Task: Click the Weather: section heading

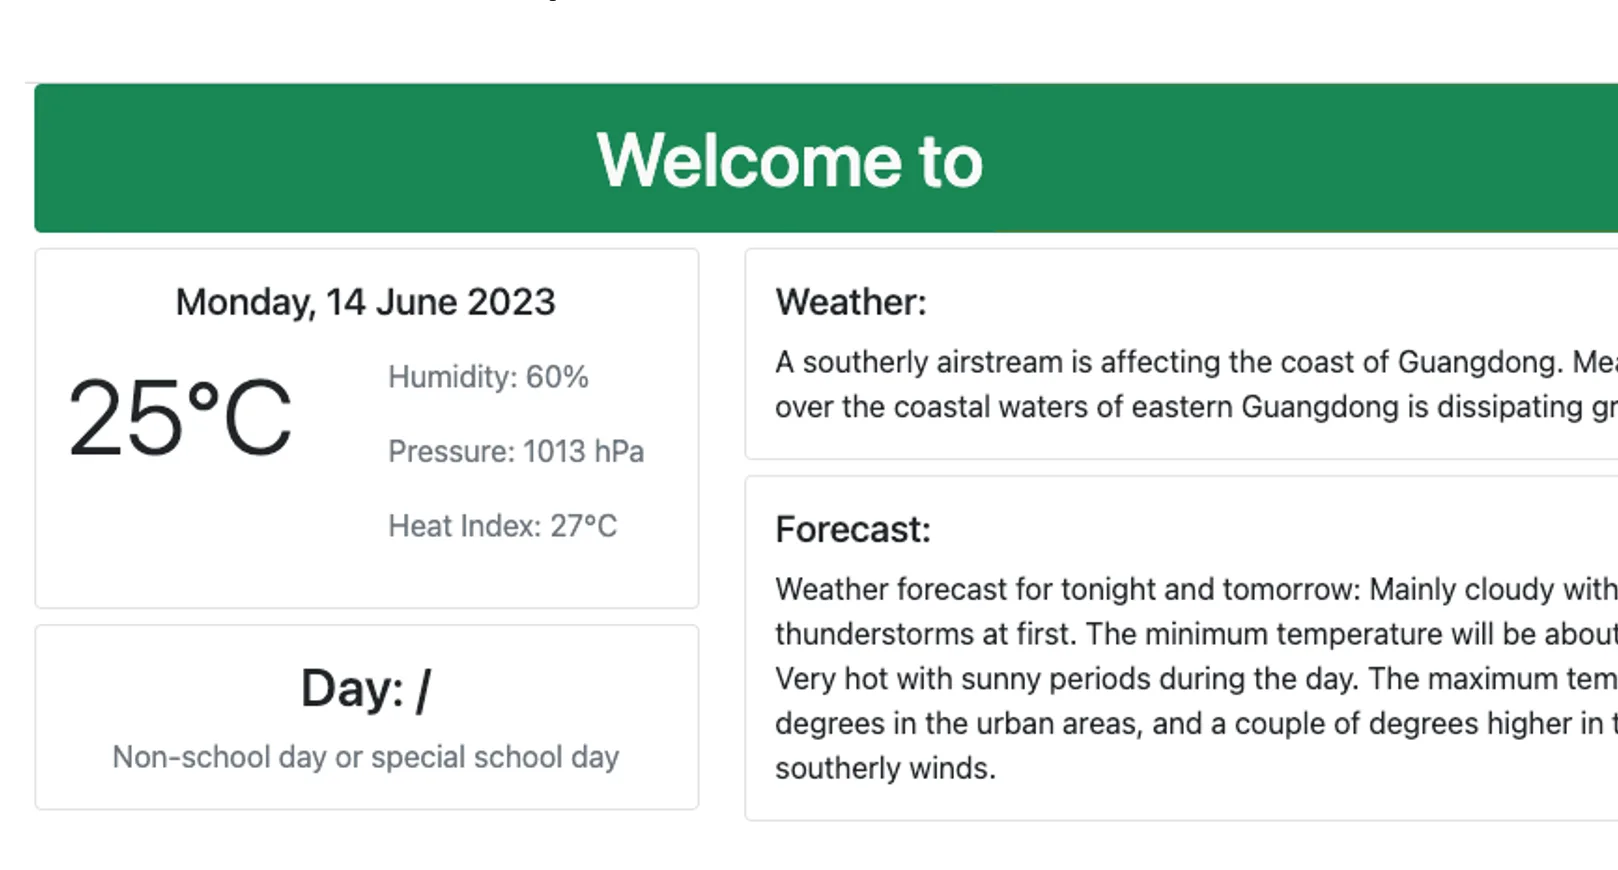Action: [x=851, y=302]
